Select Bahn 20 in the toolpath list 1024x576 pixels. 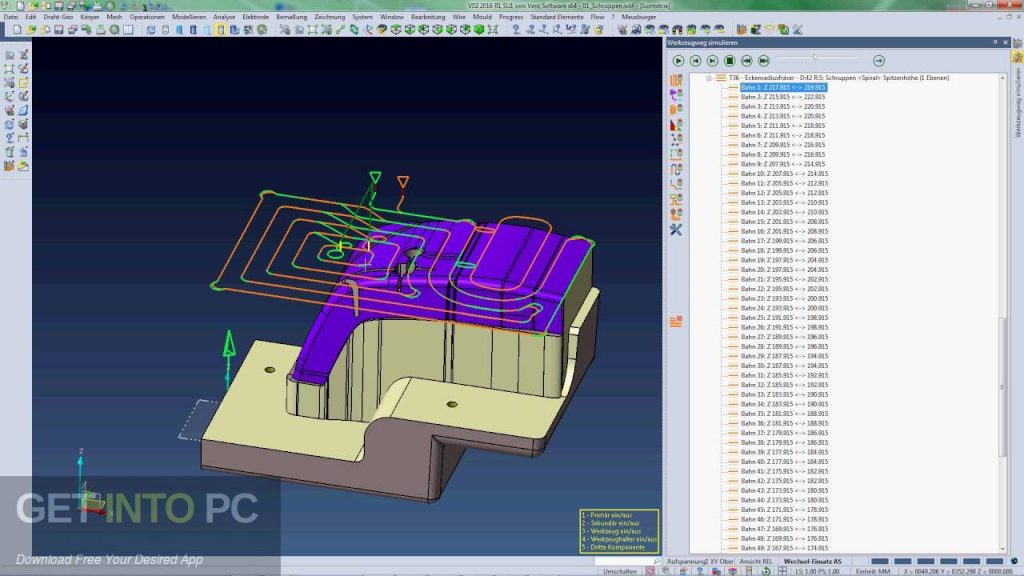[x=783, y=270]
